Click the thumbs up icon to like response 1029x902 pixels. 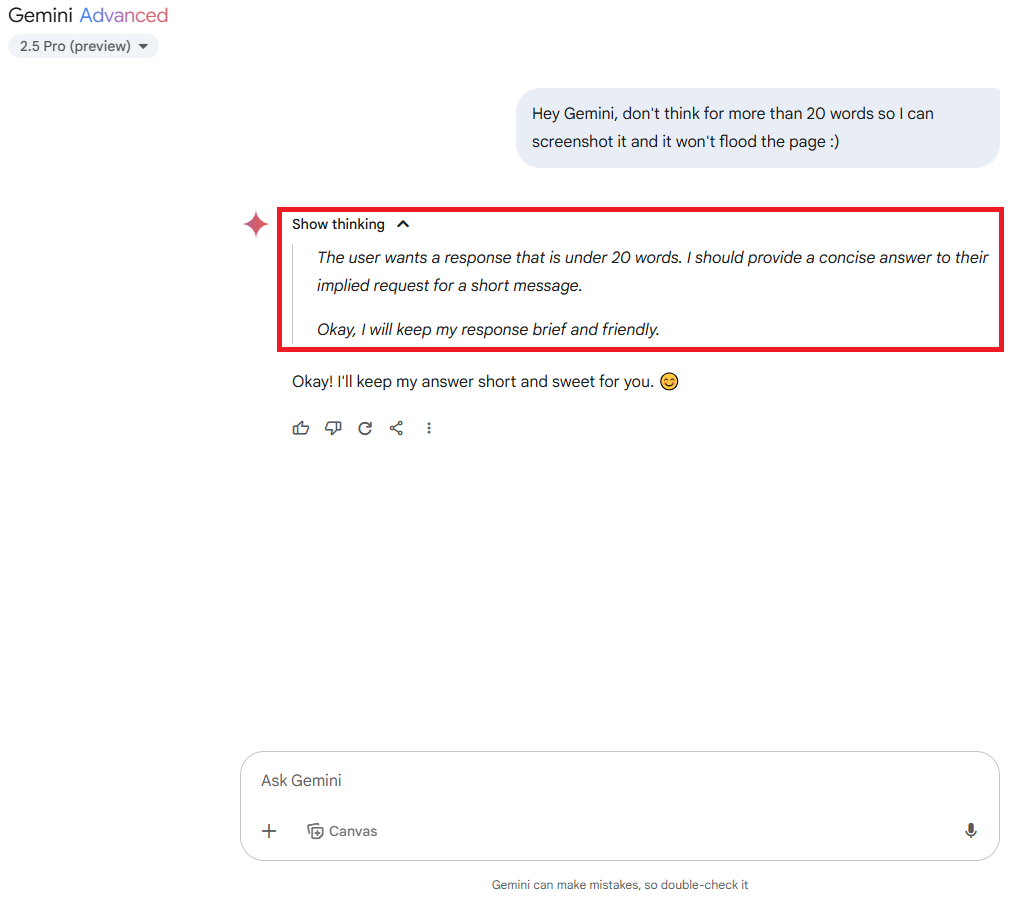point(301,428)
